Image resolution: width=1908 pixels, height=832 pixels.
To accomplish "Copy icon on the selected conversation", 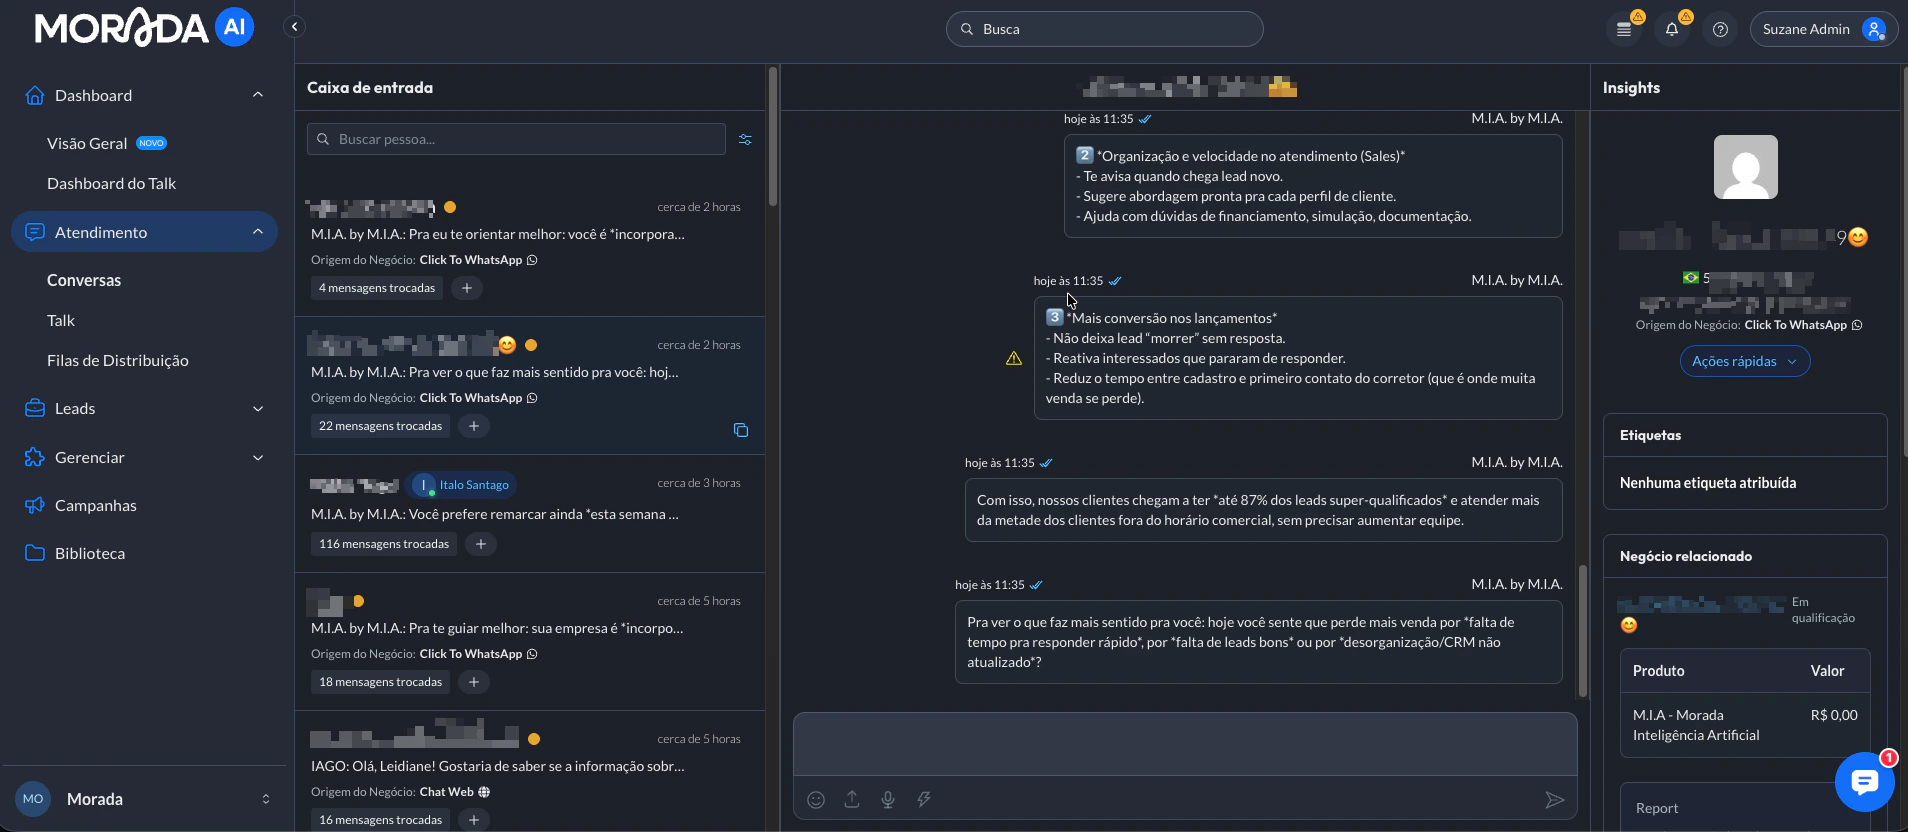I will coord(741,430).
